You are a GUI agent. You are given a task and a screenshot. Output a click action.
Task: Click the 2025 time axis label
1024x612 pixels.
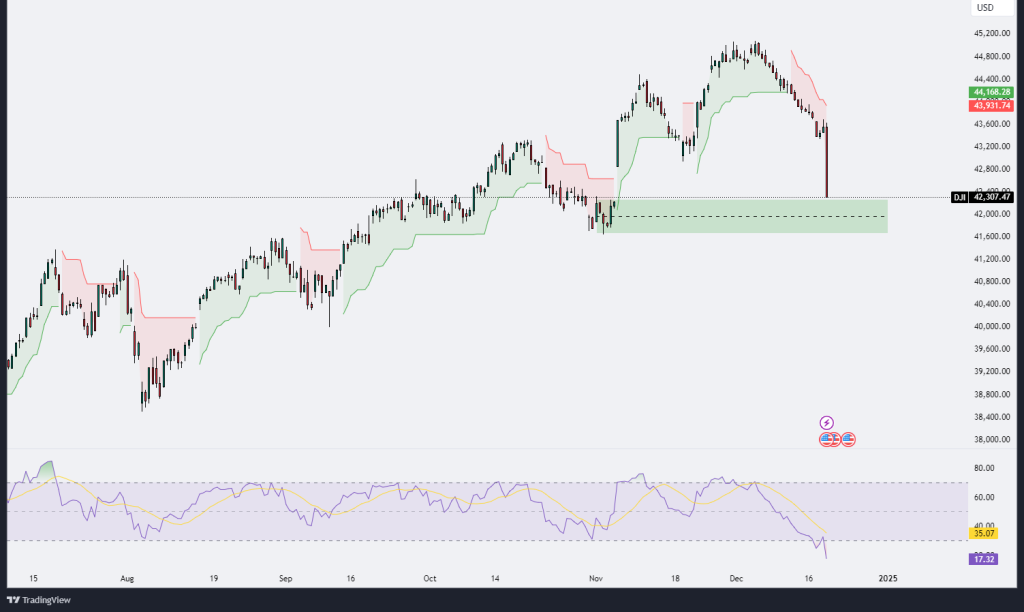888,579
